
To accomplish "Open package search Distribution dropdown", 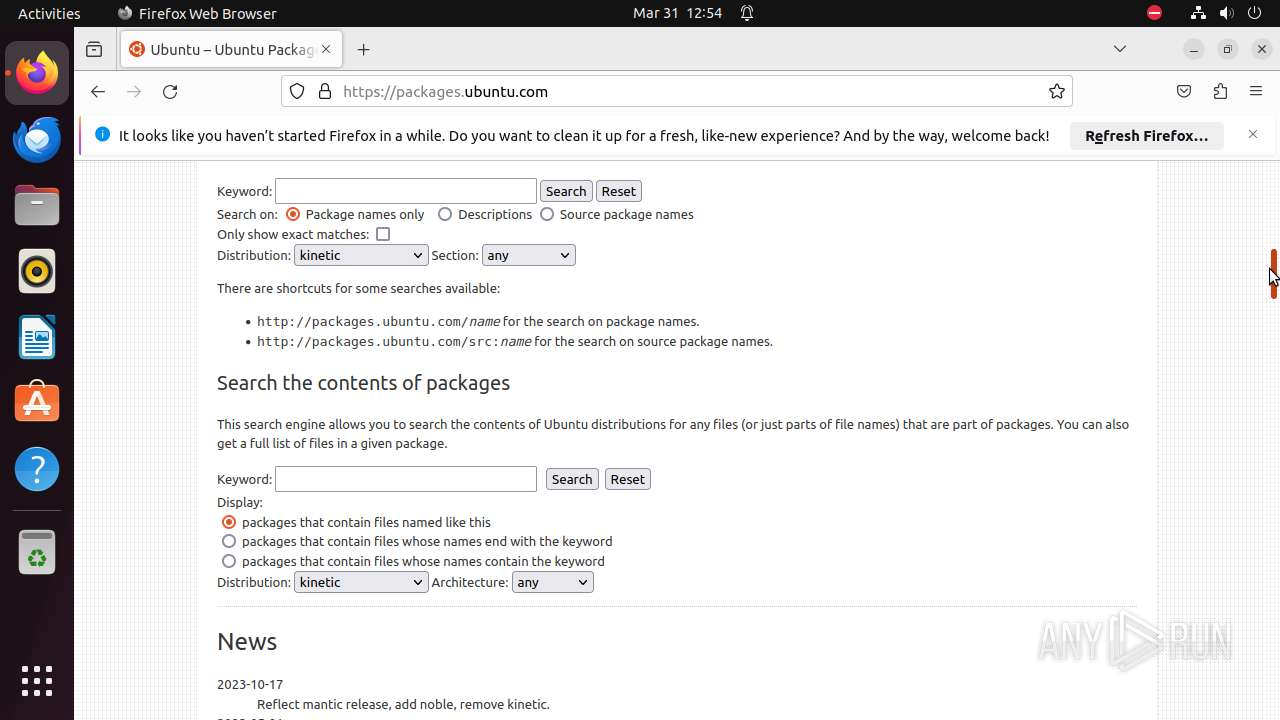I will (x=361, y=255).
